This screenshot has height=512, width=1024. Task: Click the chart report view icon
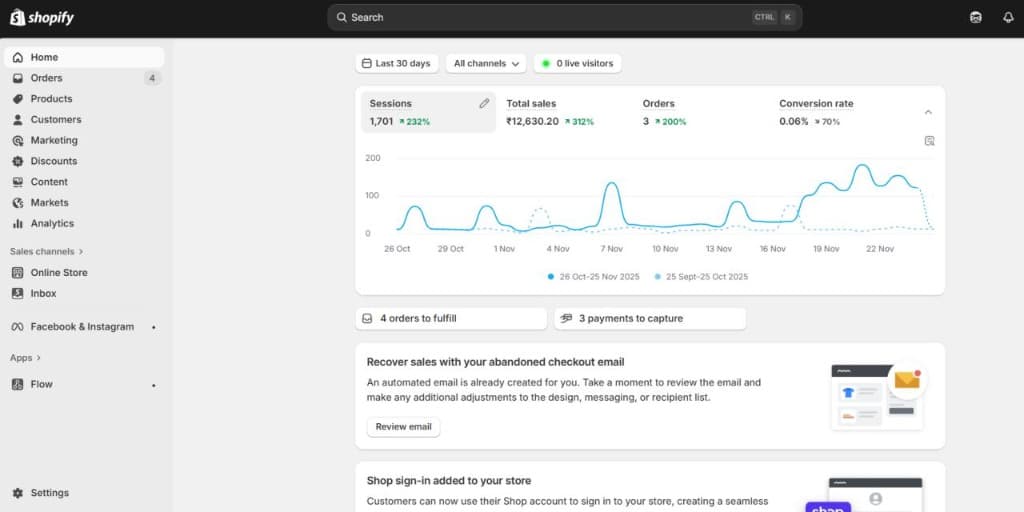coord(930,141)
